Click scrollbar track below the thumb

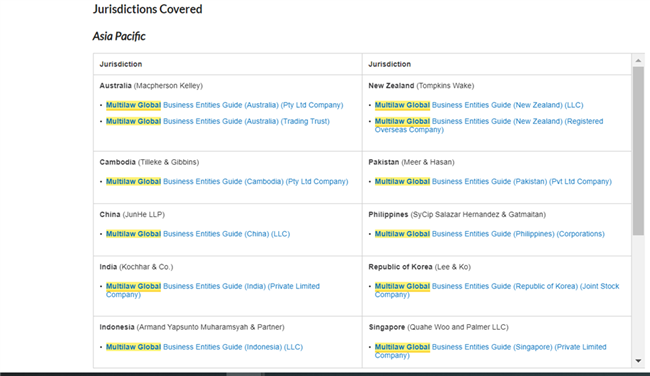pyautogui.click(x=638, y=296)
